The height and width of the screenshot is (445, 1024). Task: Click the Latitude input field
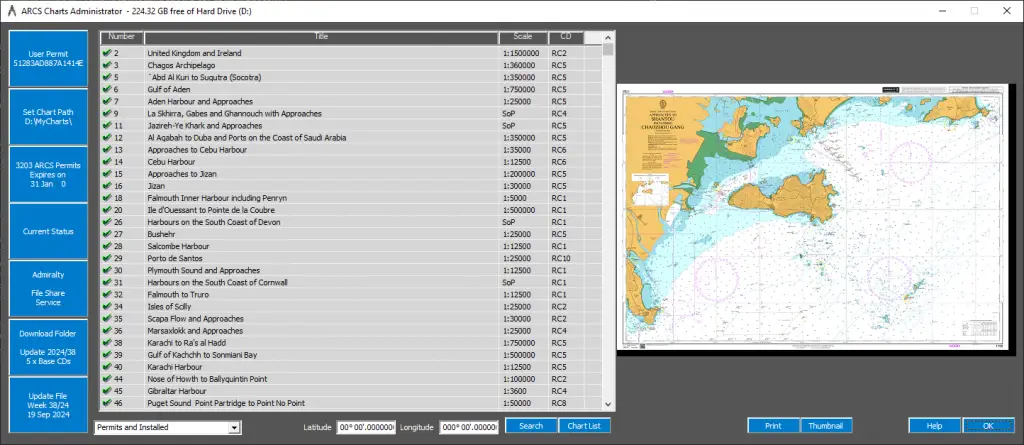[366, 427]
